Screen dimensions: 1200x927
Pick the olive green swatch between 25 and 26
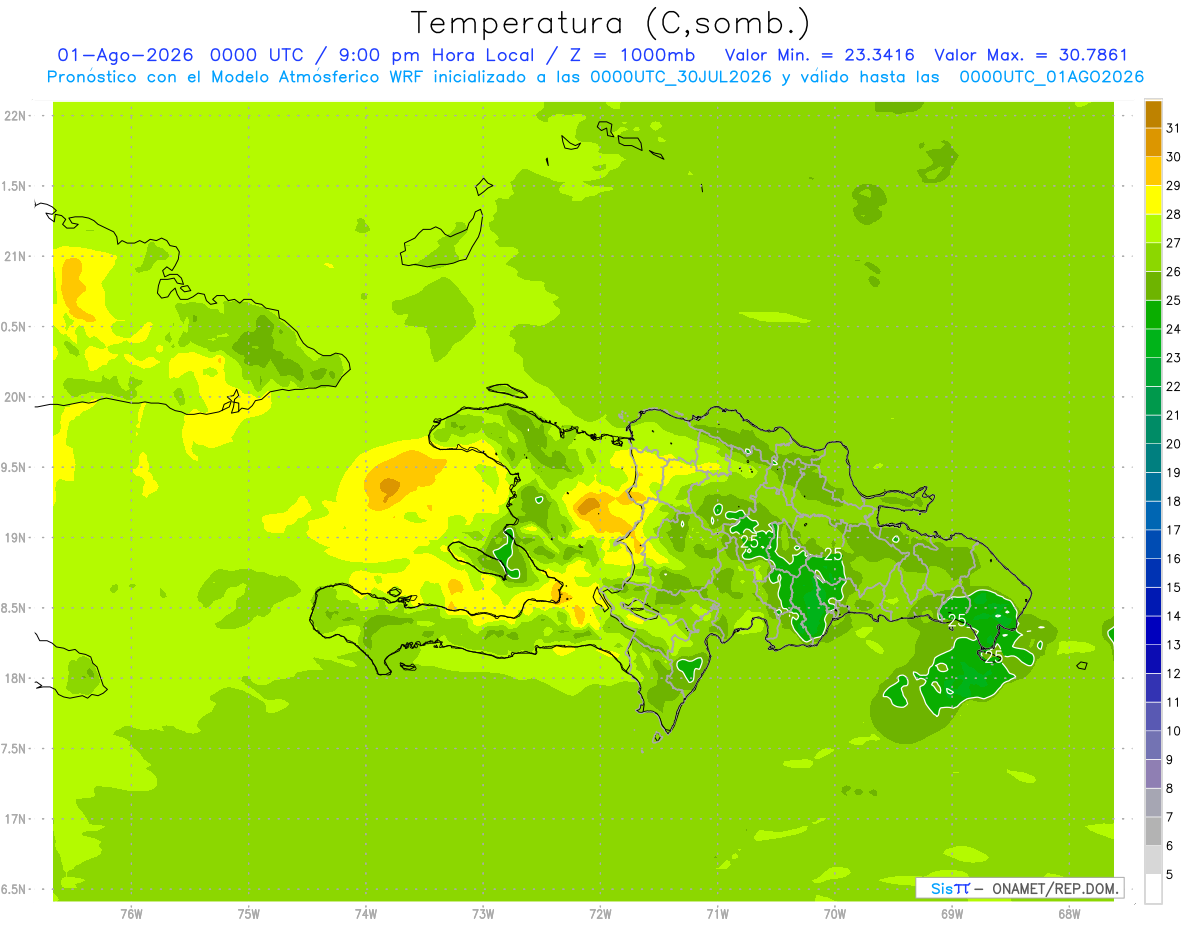click(x=1153, y=286)
